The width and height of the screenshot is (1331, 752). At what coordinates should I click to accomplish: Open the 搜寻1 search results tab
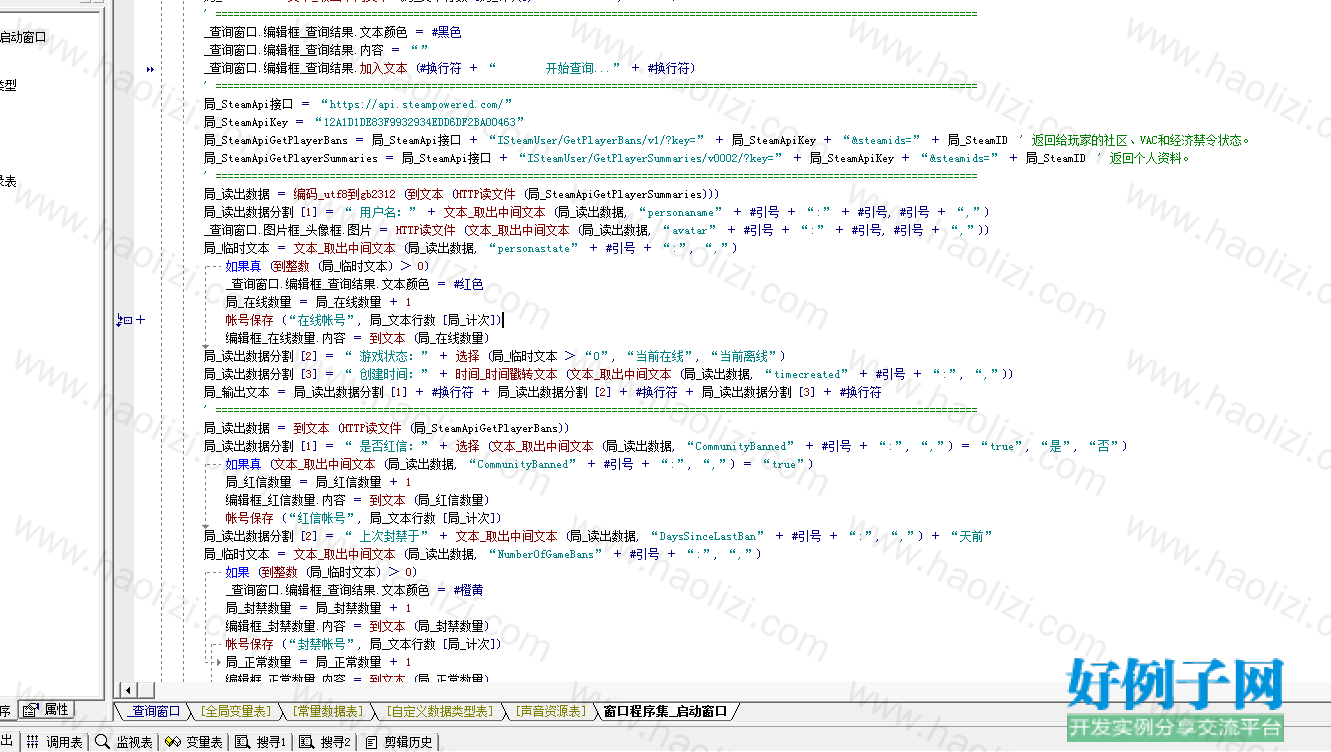[x=262, y=742]
